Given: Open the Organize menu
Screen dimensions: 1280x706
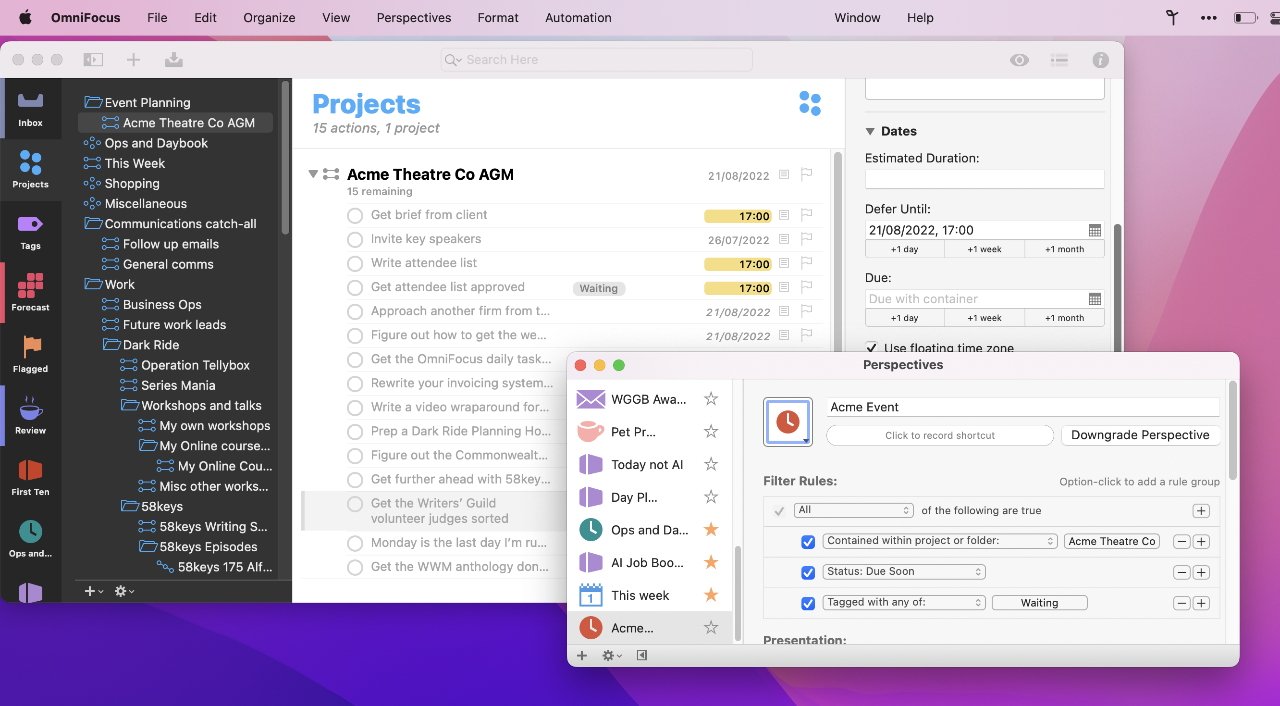Looking at the screenshot, I should [x=270, y=18].
